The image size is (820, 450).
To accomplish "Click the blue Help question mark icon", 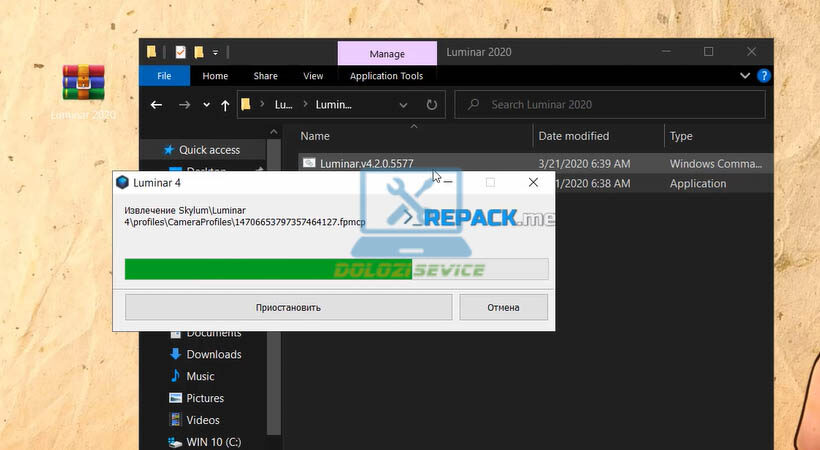I will tap(763, 76).
